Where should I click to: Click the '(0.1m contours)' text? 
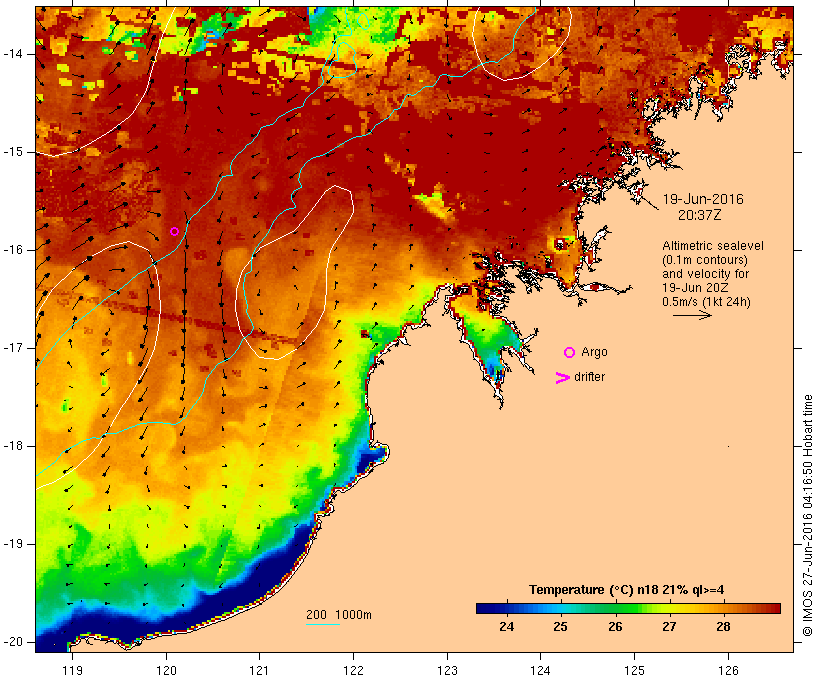point(705,260)
